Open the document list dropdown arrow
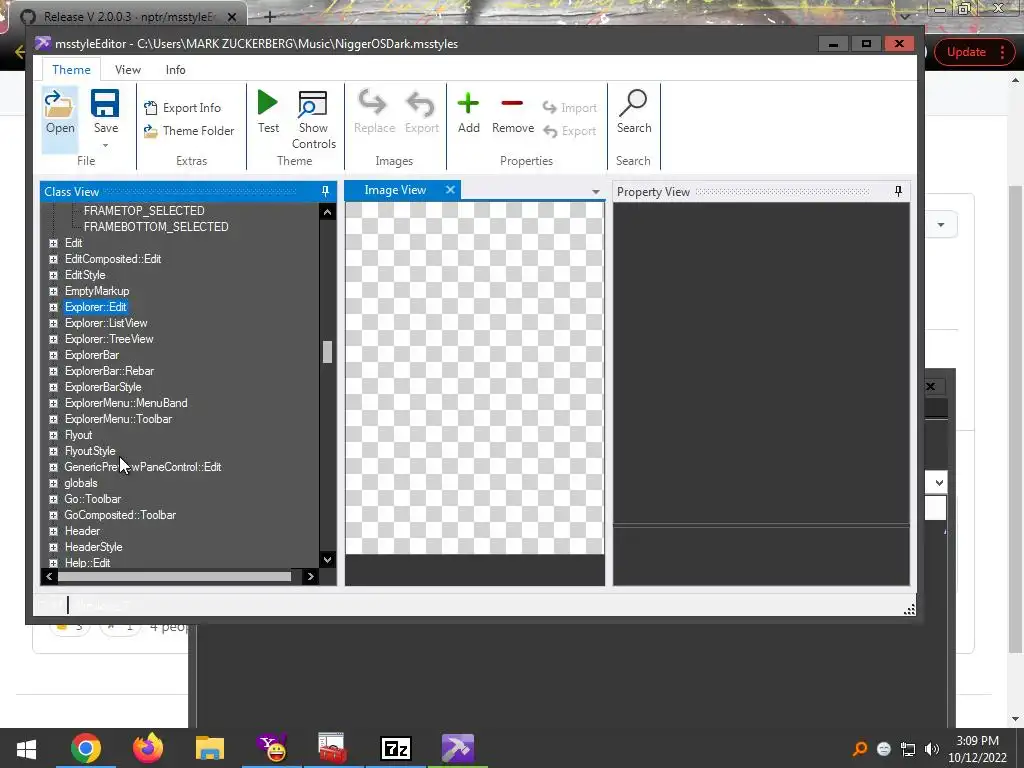 coord(596,192)
